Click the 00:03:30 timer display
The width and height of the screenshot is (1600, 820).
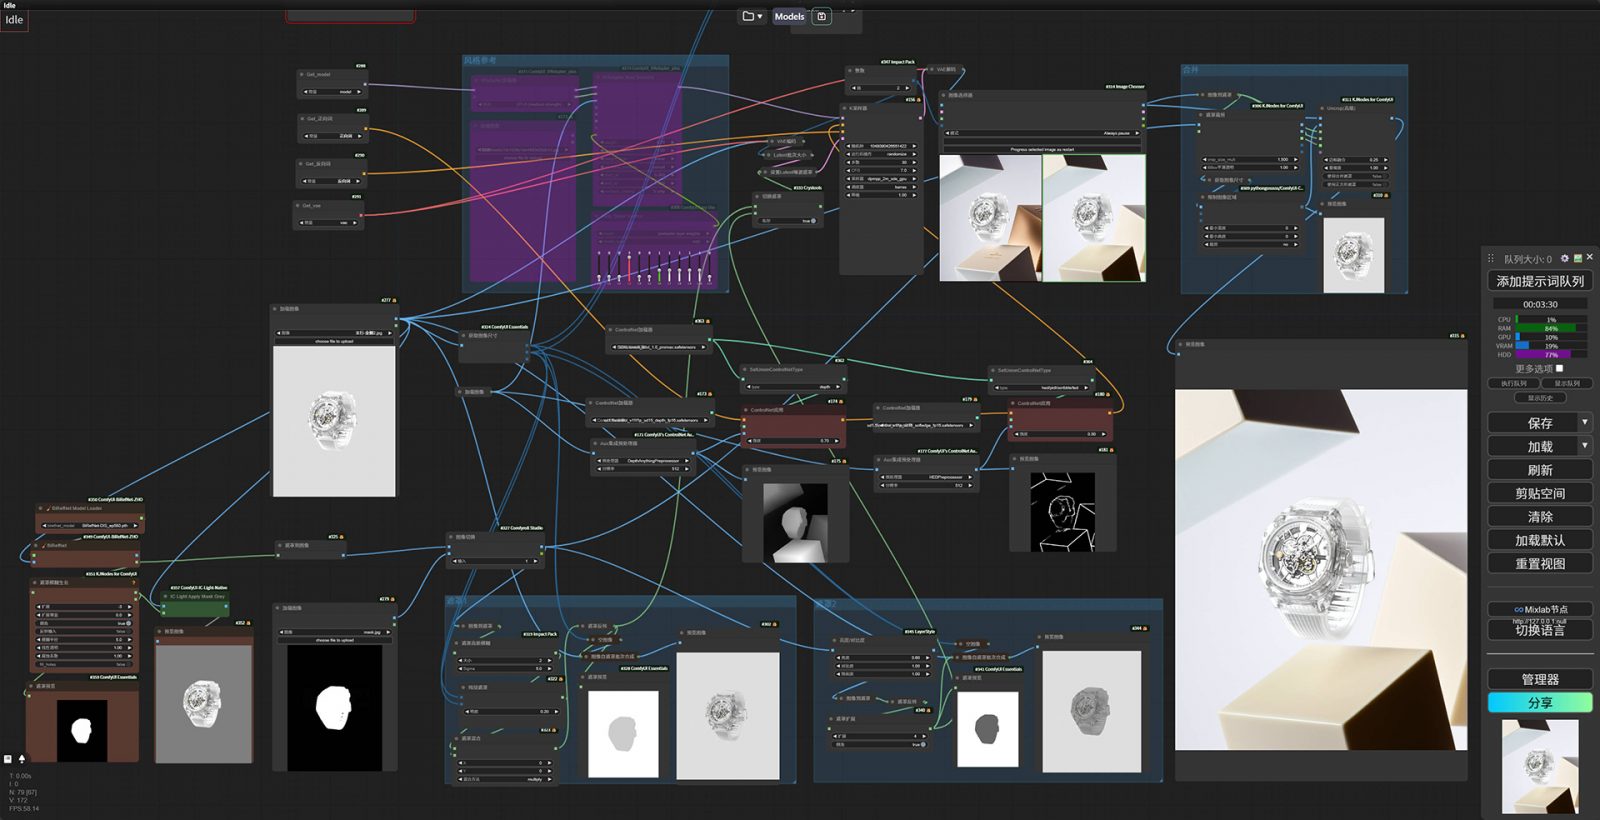[1540, 304]
